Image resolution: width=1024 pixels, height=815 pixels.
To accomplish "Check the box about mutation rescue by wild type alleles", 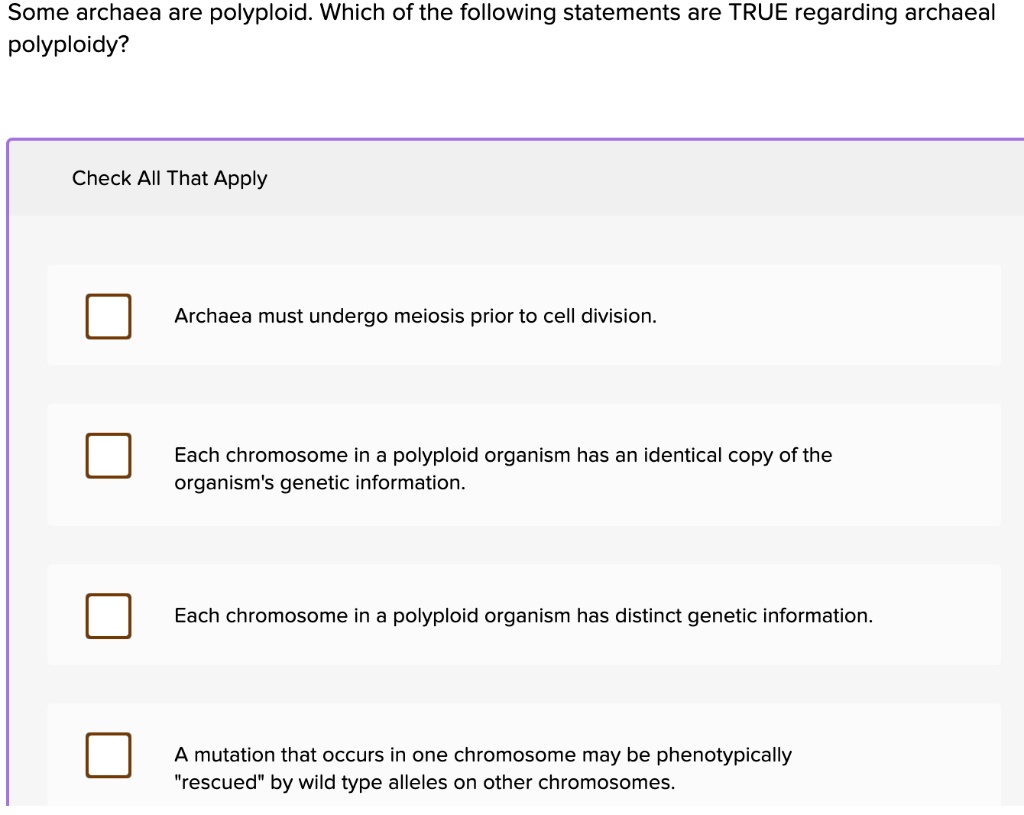I will tap(108, 756).
